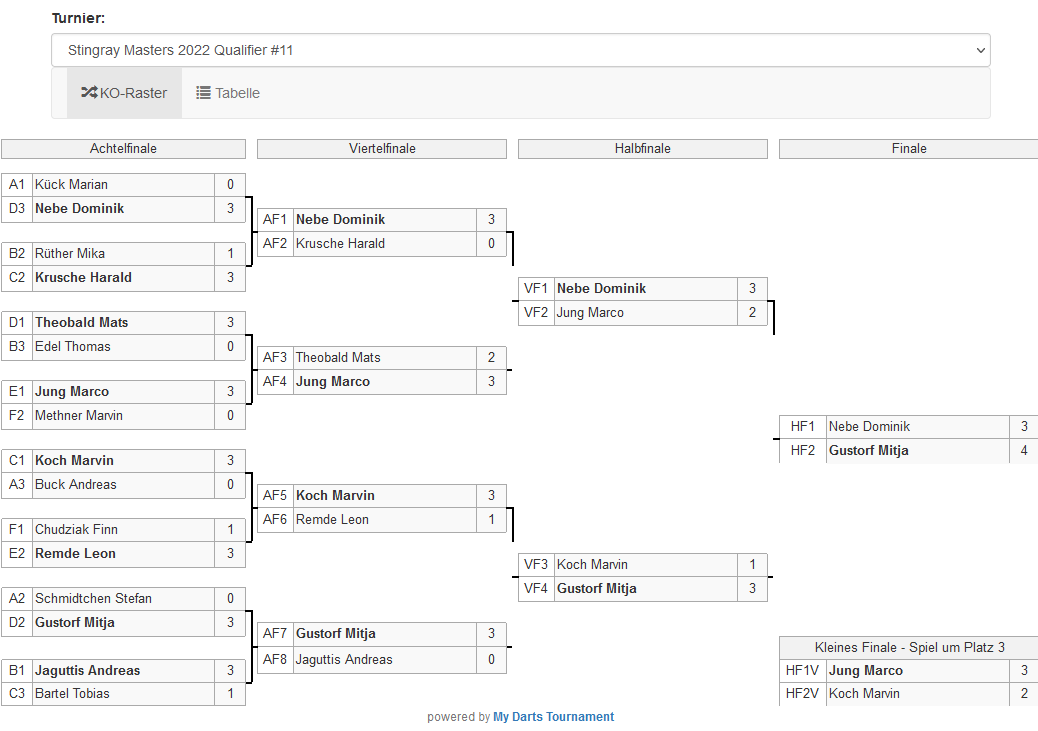Click the Finale round header
The height and width of the screenshot is (731, 1038).
tap(908, 149)
